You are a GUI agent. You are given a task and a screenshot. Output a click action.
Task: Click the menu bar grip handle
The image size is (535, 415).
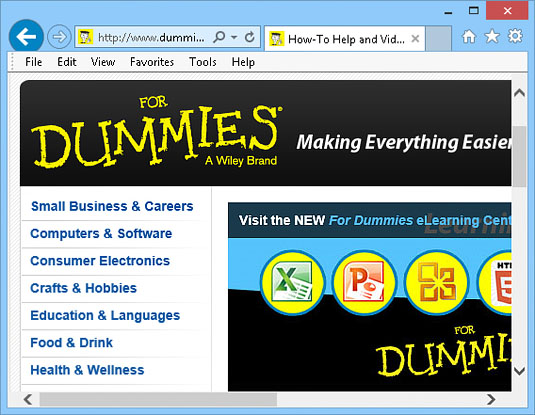pyautogui.click(x=13, y=62)
